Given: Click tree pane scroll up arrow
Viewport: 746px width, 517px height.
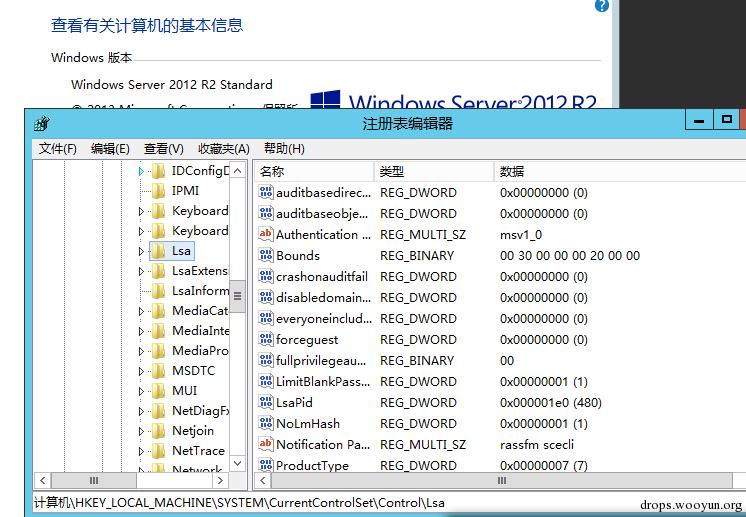Looking at the screenshot, I should [238, 170].
